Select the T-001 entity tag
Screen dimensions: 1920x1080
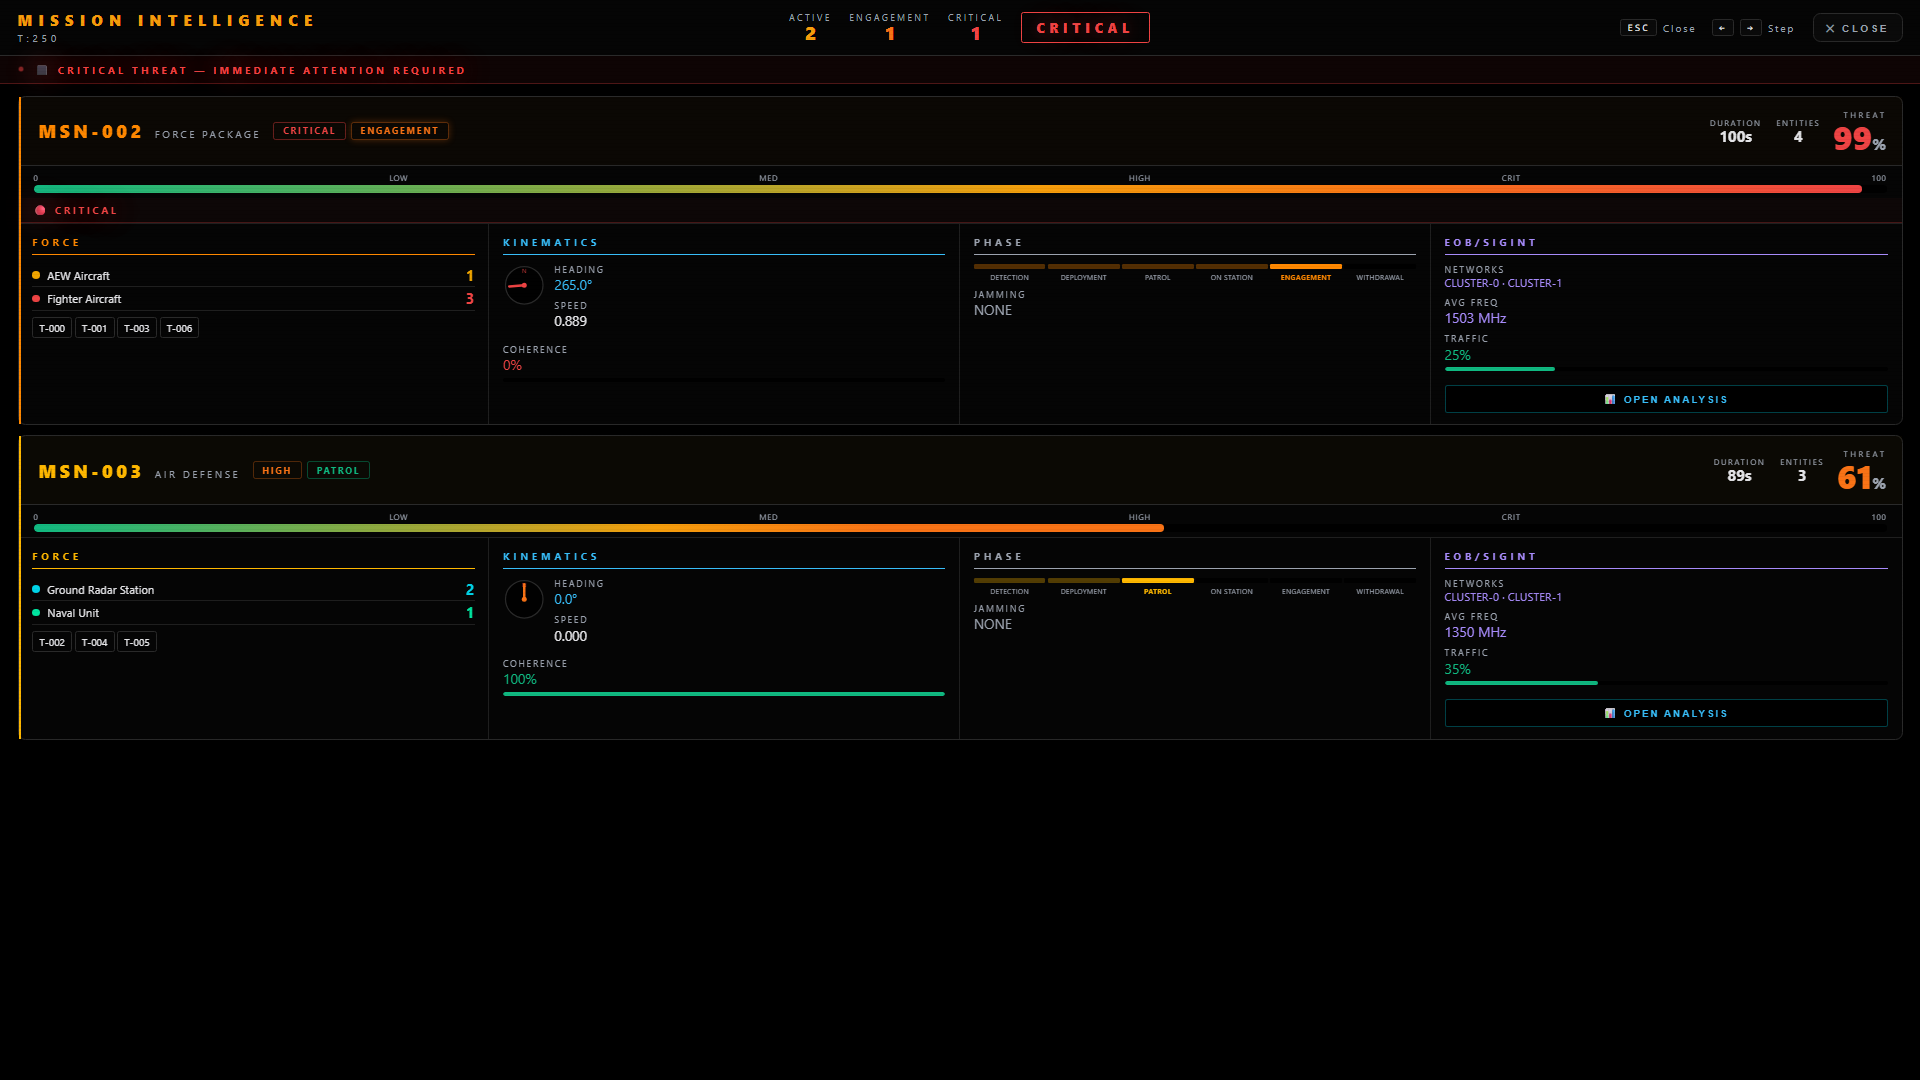click(x=94, y=328)
